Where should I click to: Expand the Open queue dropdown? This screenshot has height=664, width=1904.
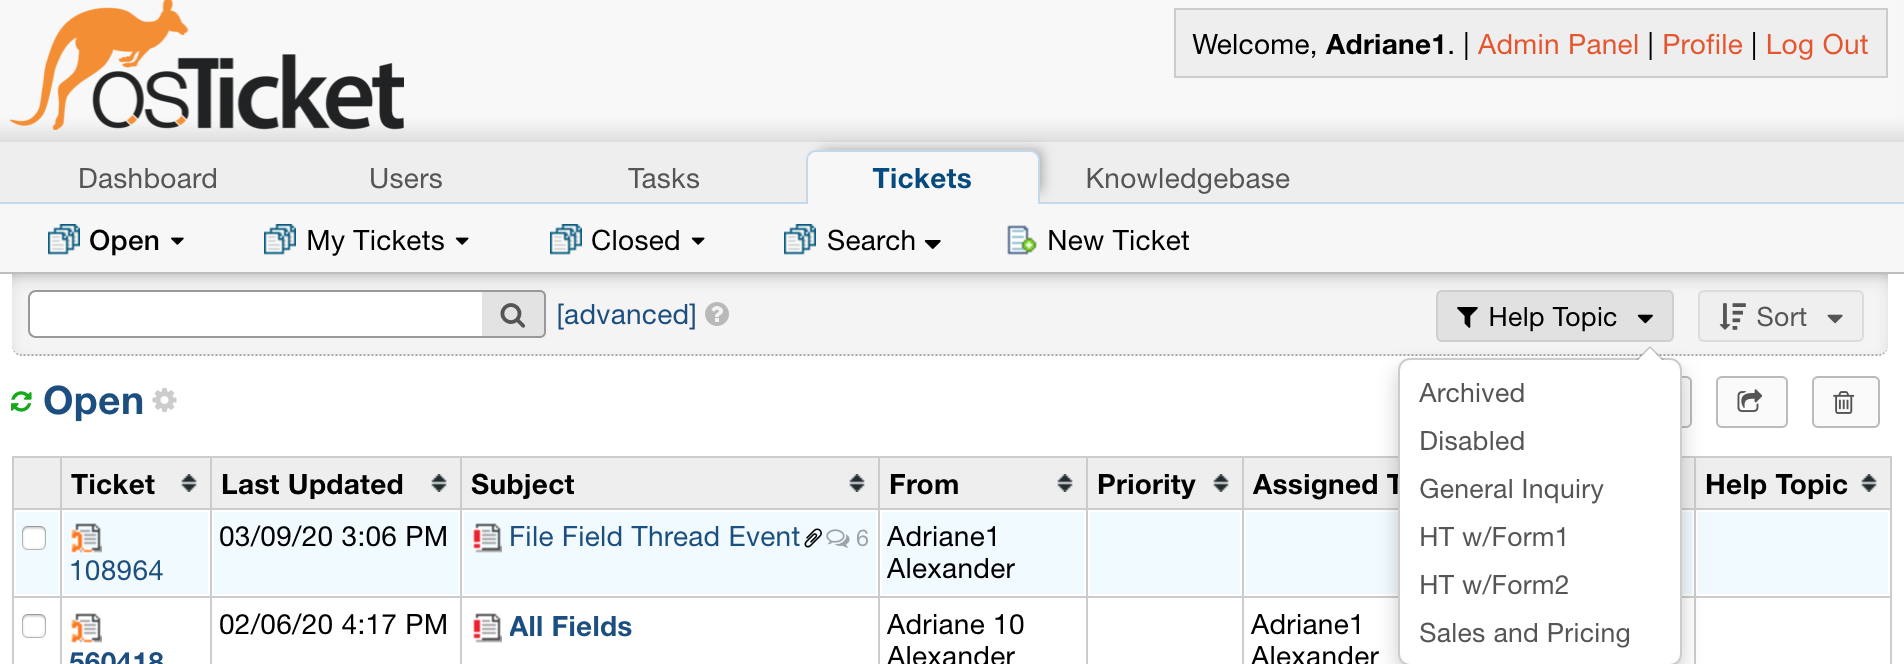117,241
